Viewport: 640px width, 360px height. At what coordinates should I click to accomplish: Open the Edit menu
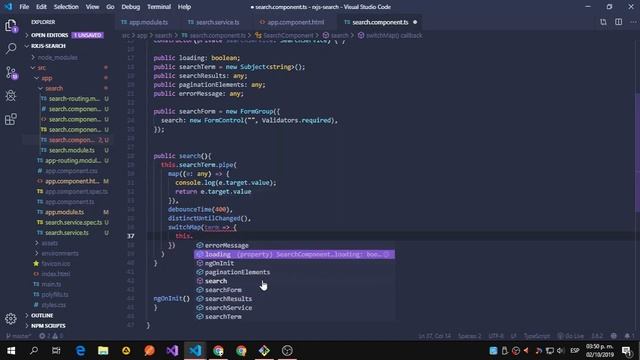[x=41, y=7]
